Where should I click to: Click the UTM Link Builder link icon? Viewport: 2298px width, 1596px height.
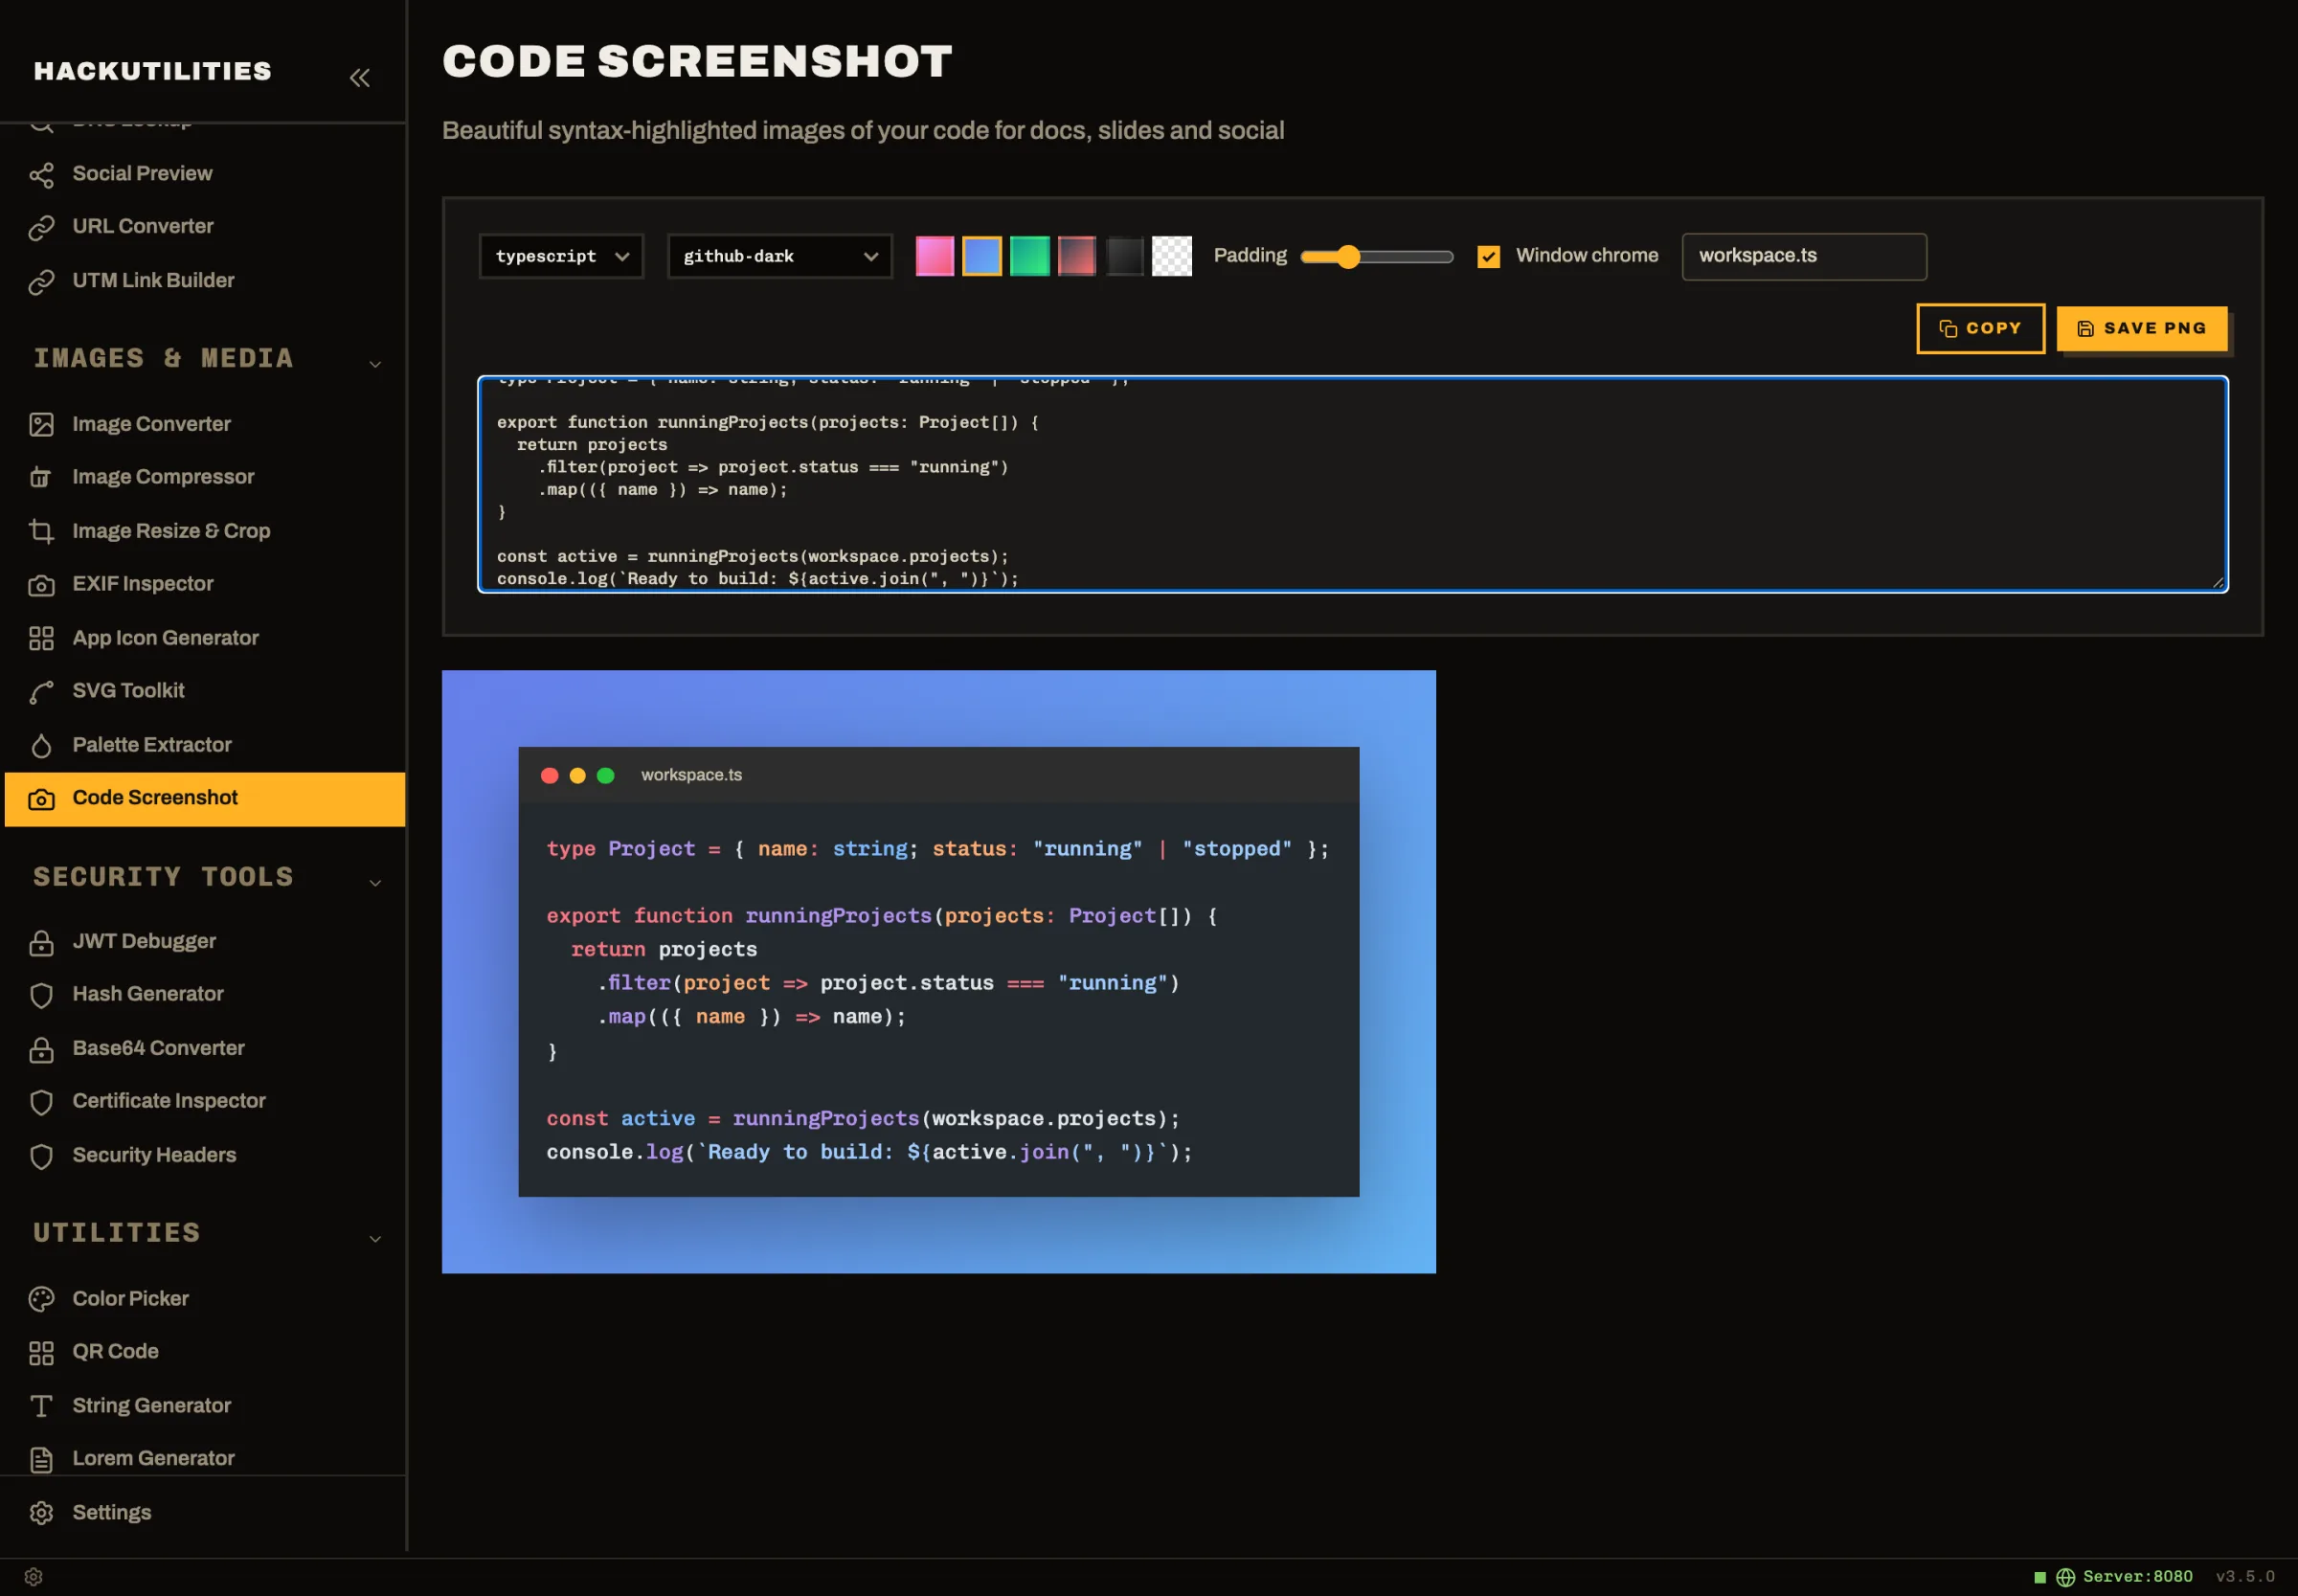click(x=41, y=282)
